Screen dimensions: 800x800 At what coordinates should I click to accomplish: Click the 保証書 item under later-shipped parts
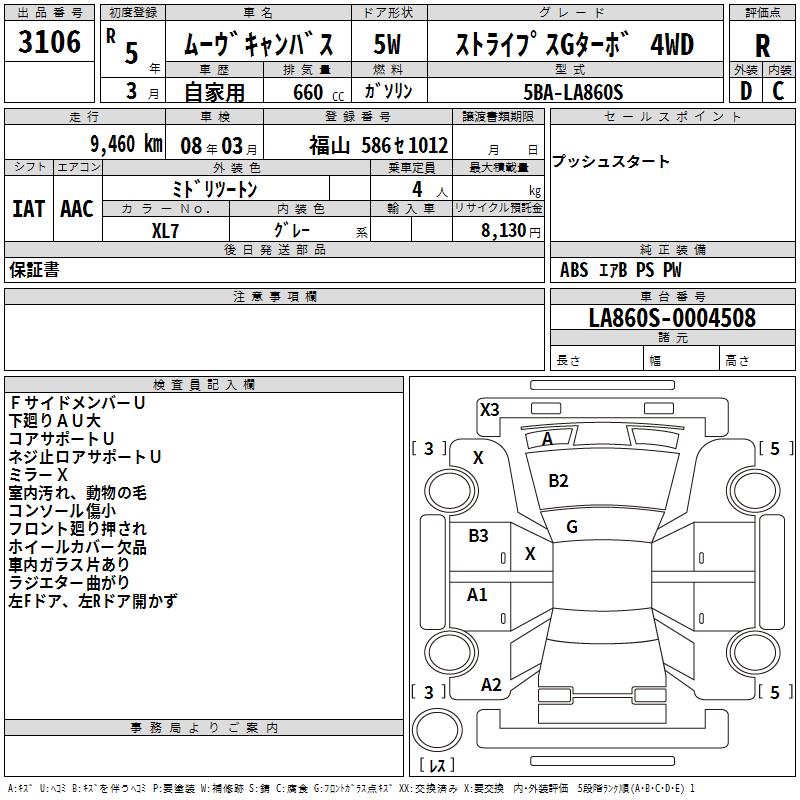tap(34, 270)
